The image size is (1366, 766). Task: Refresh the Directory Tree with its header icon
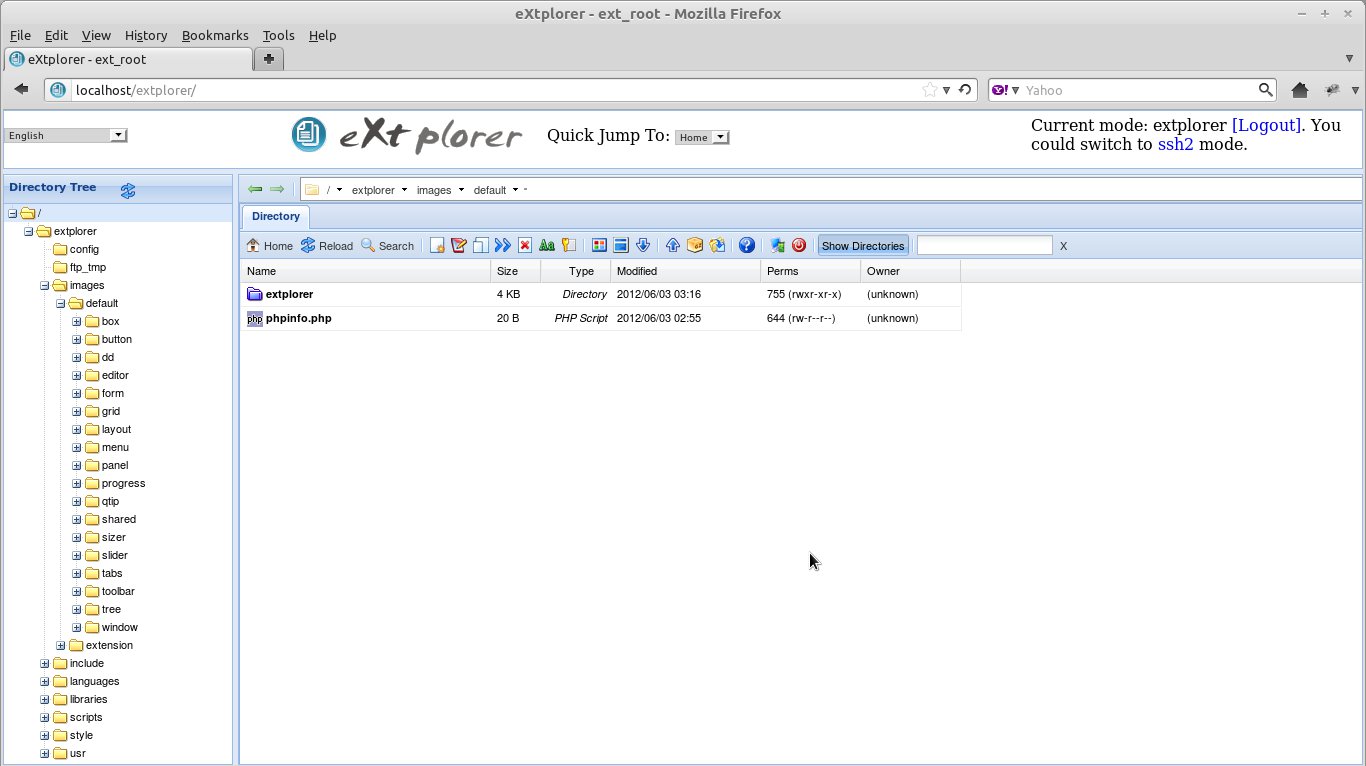click(x=128, y=190)
